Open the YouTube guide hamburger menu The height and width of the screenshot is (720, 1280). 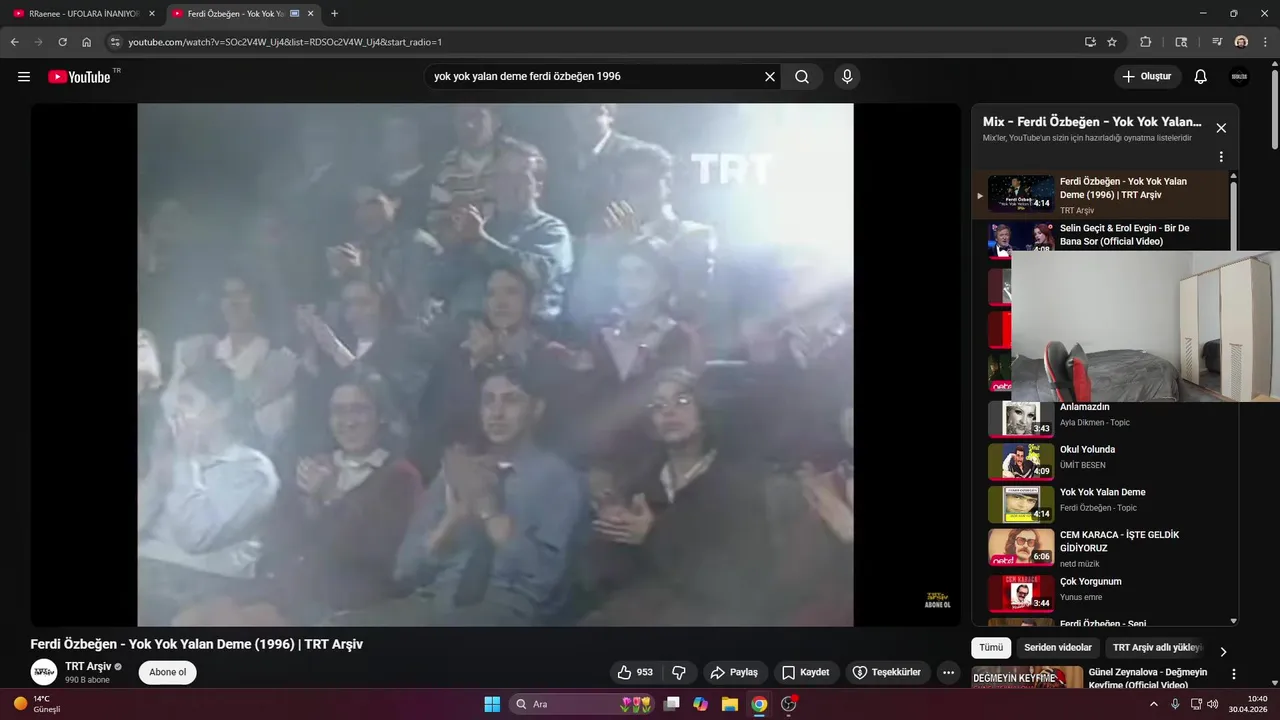[24, 77]
